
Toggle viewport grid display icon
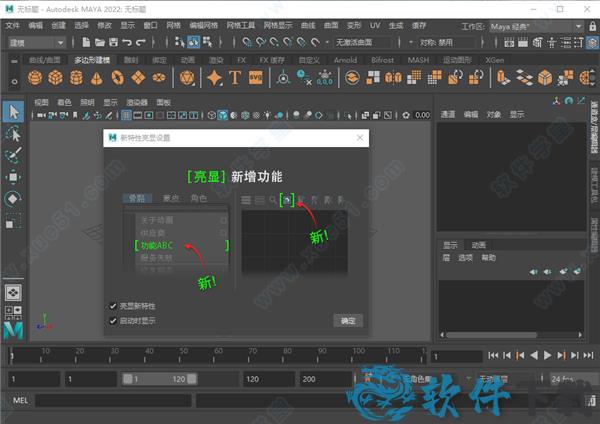coord(126,115)
